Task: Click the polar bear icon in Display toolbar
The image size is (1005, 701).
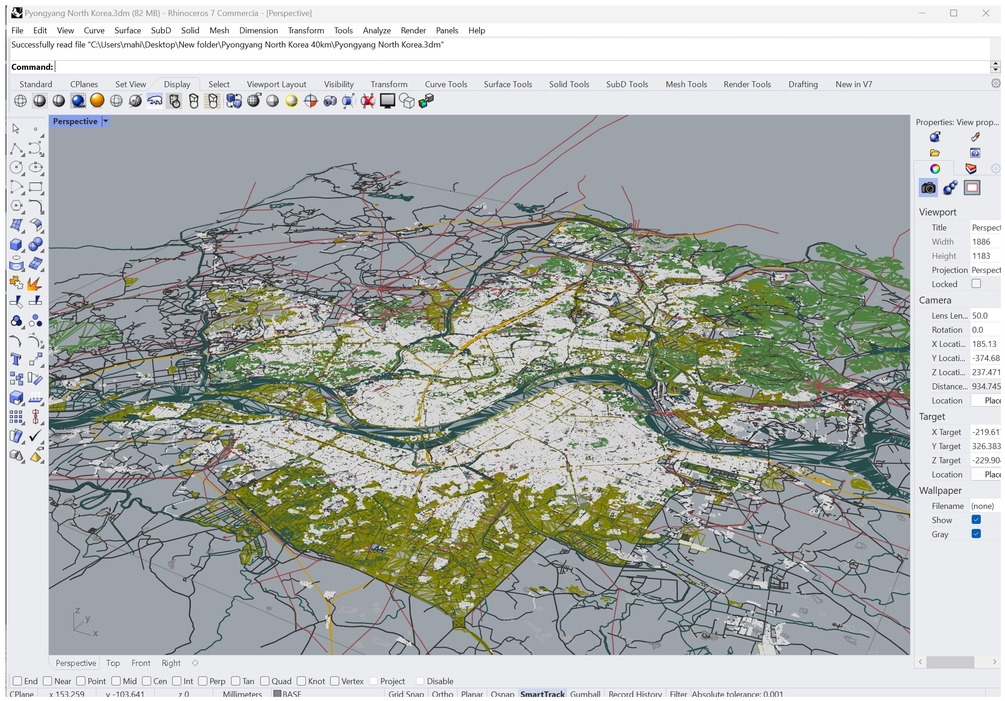Action: coord(155,101)
